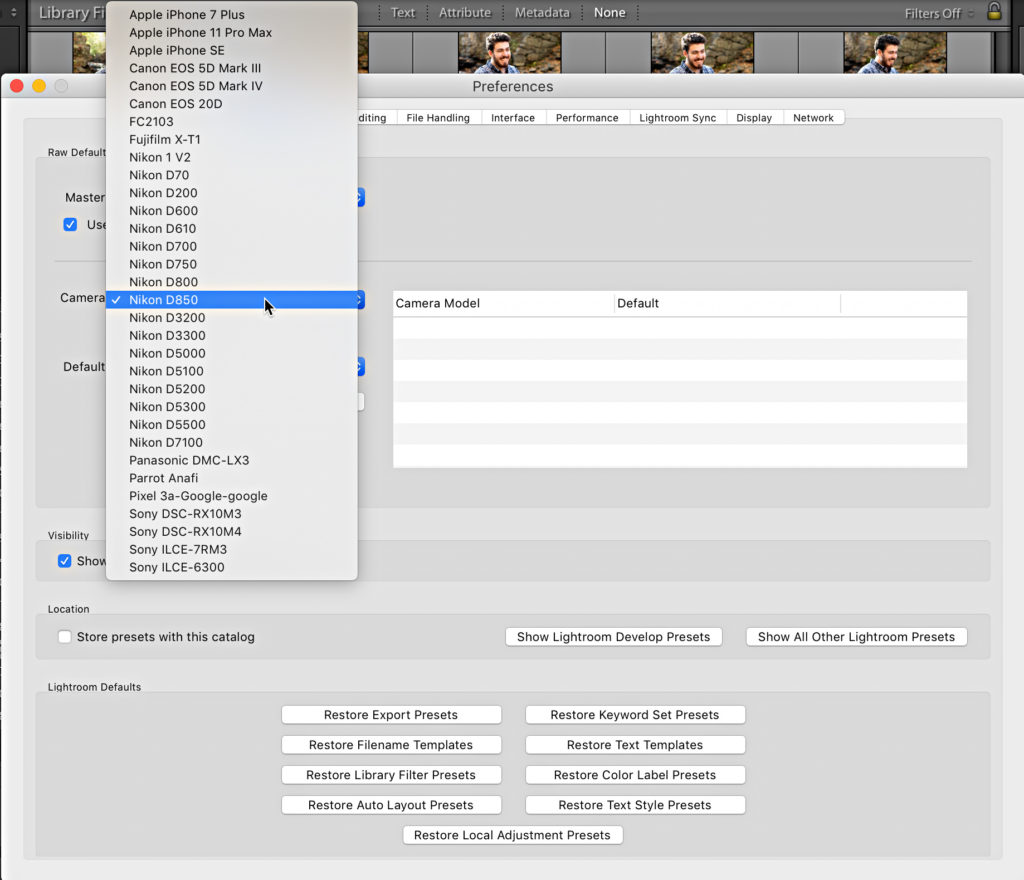
Task: Choose Apple iPhone 7 Plus from camera list
Action: click(232, 14)
